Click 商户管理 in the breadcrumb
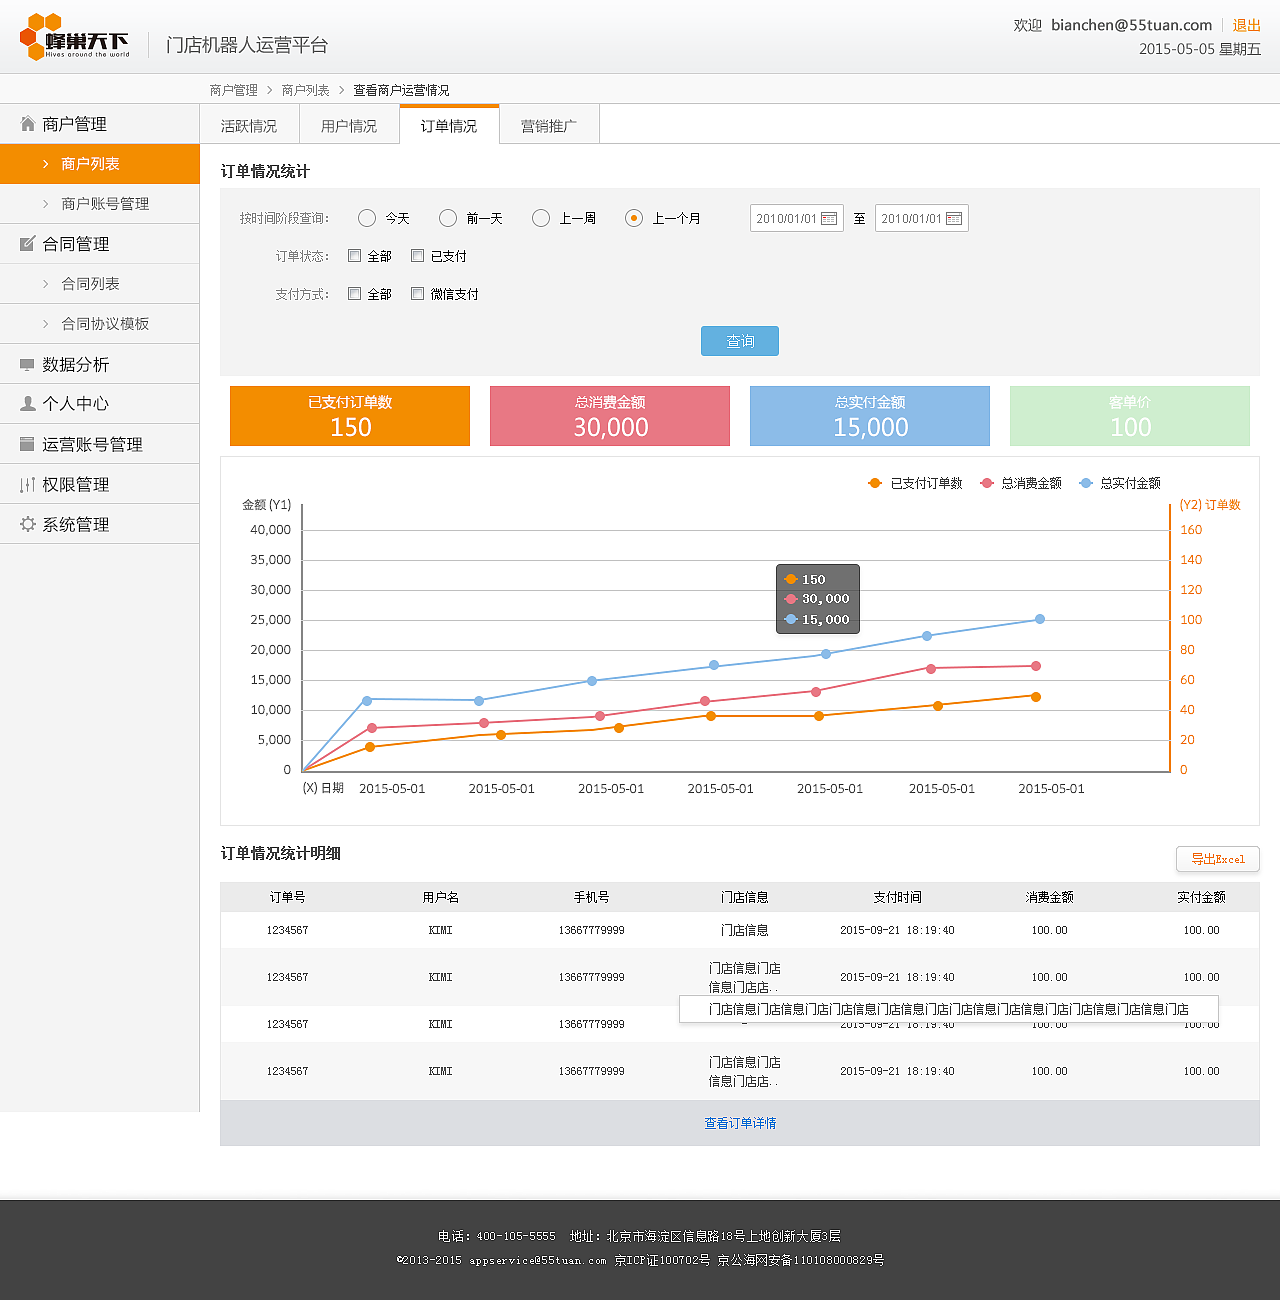Screen dimensions: 1280x1300 click(234, 90)
